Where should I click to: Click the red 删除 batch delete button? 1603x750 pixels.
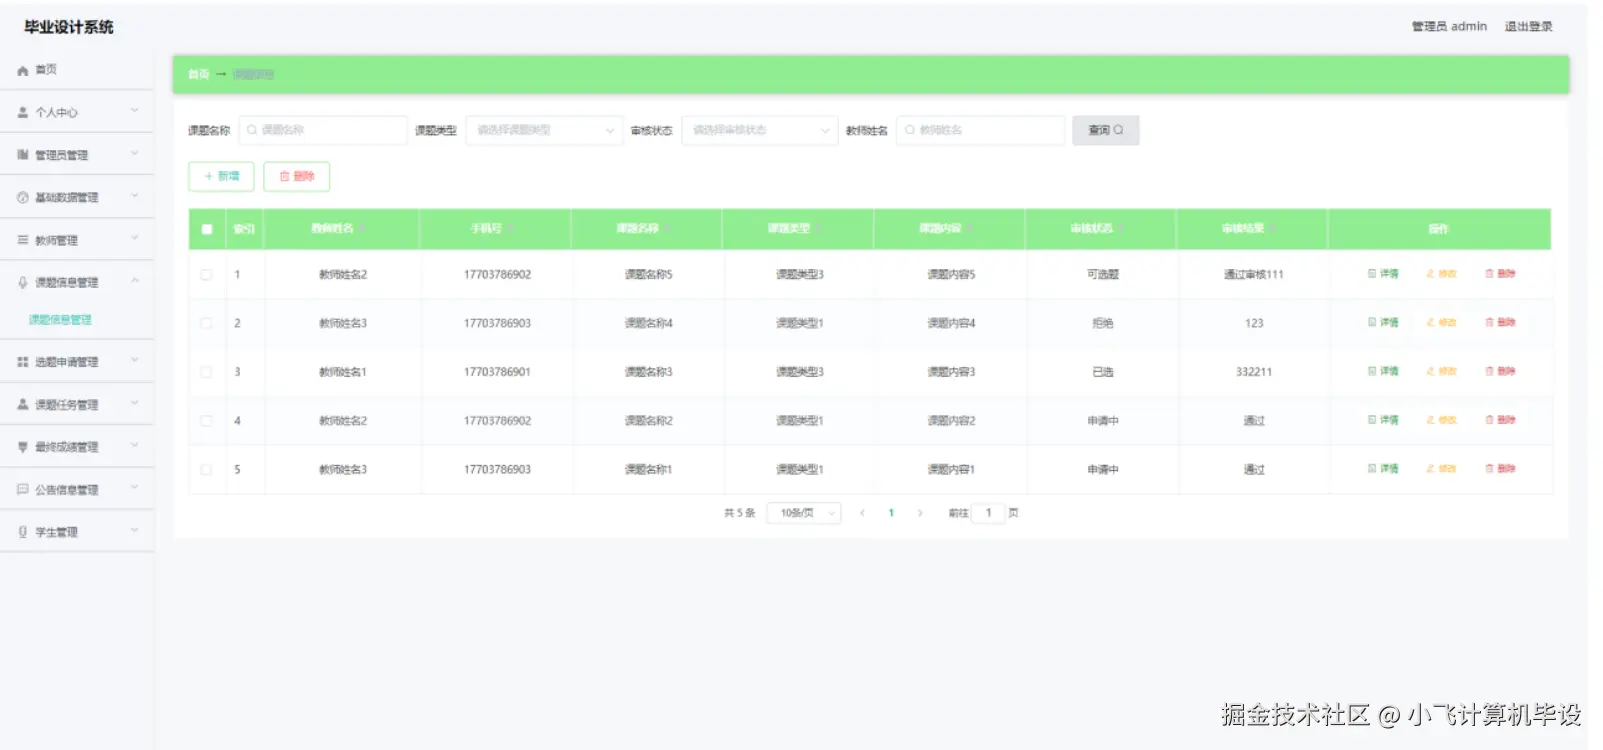(x=297, y=176)
